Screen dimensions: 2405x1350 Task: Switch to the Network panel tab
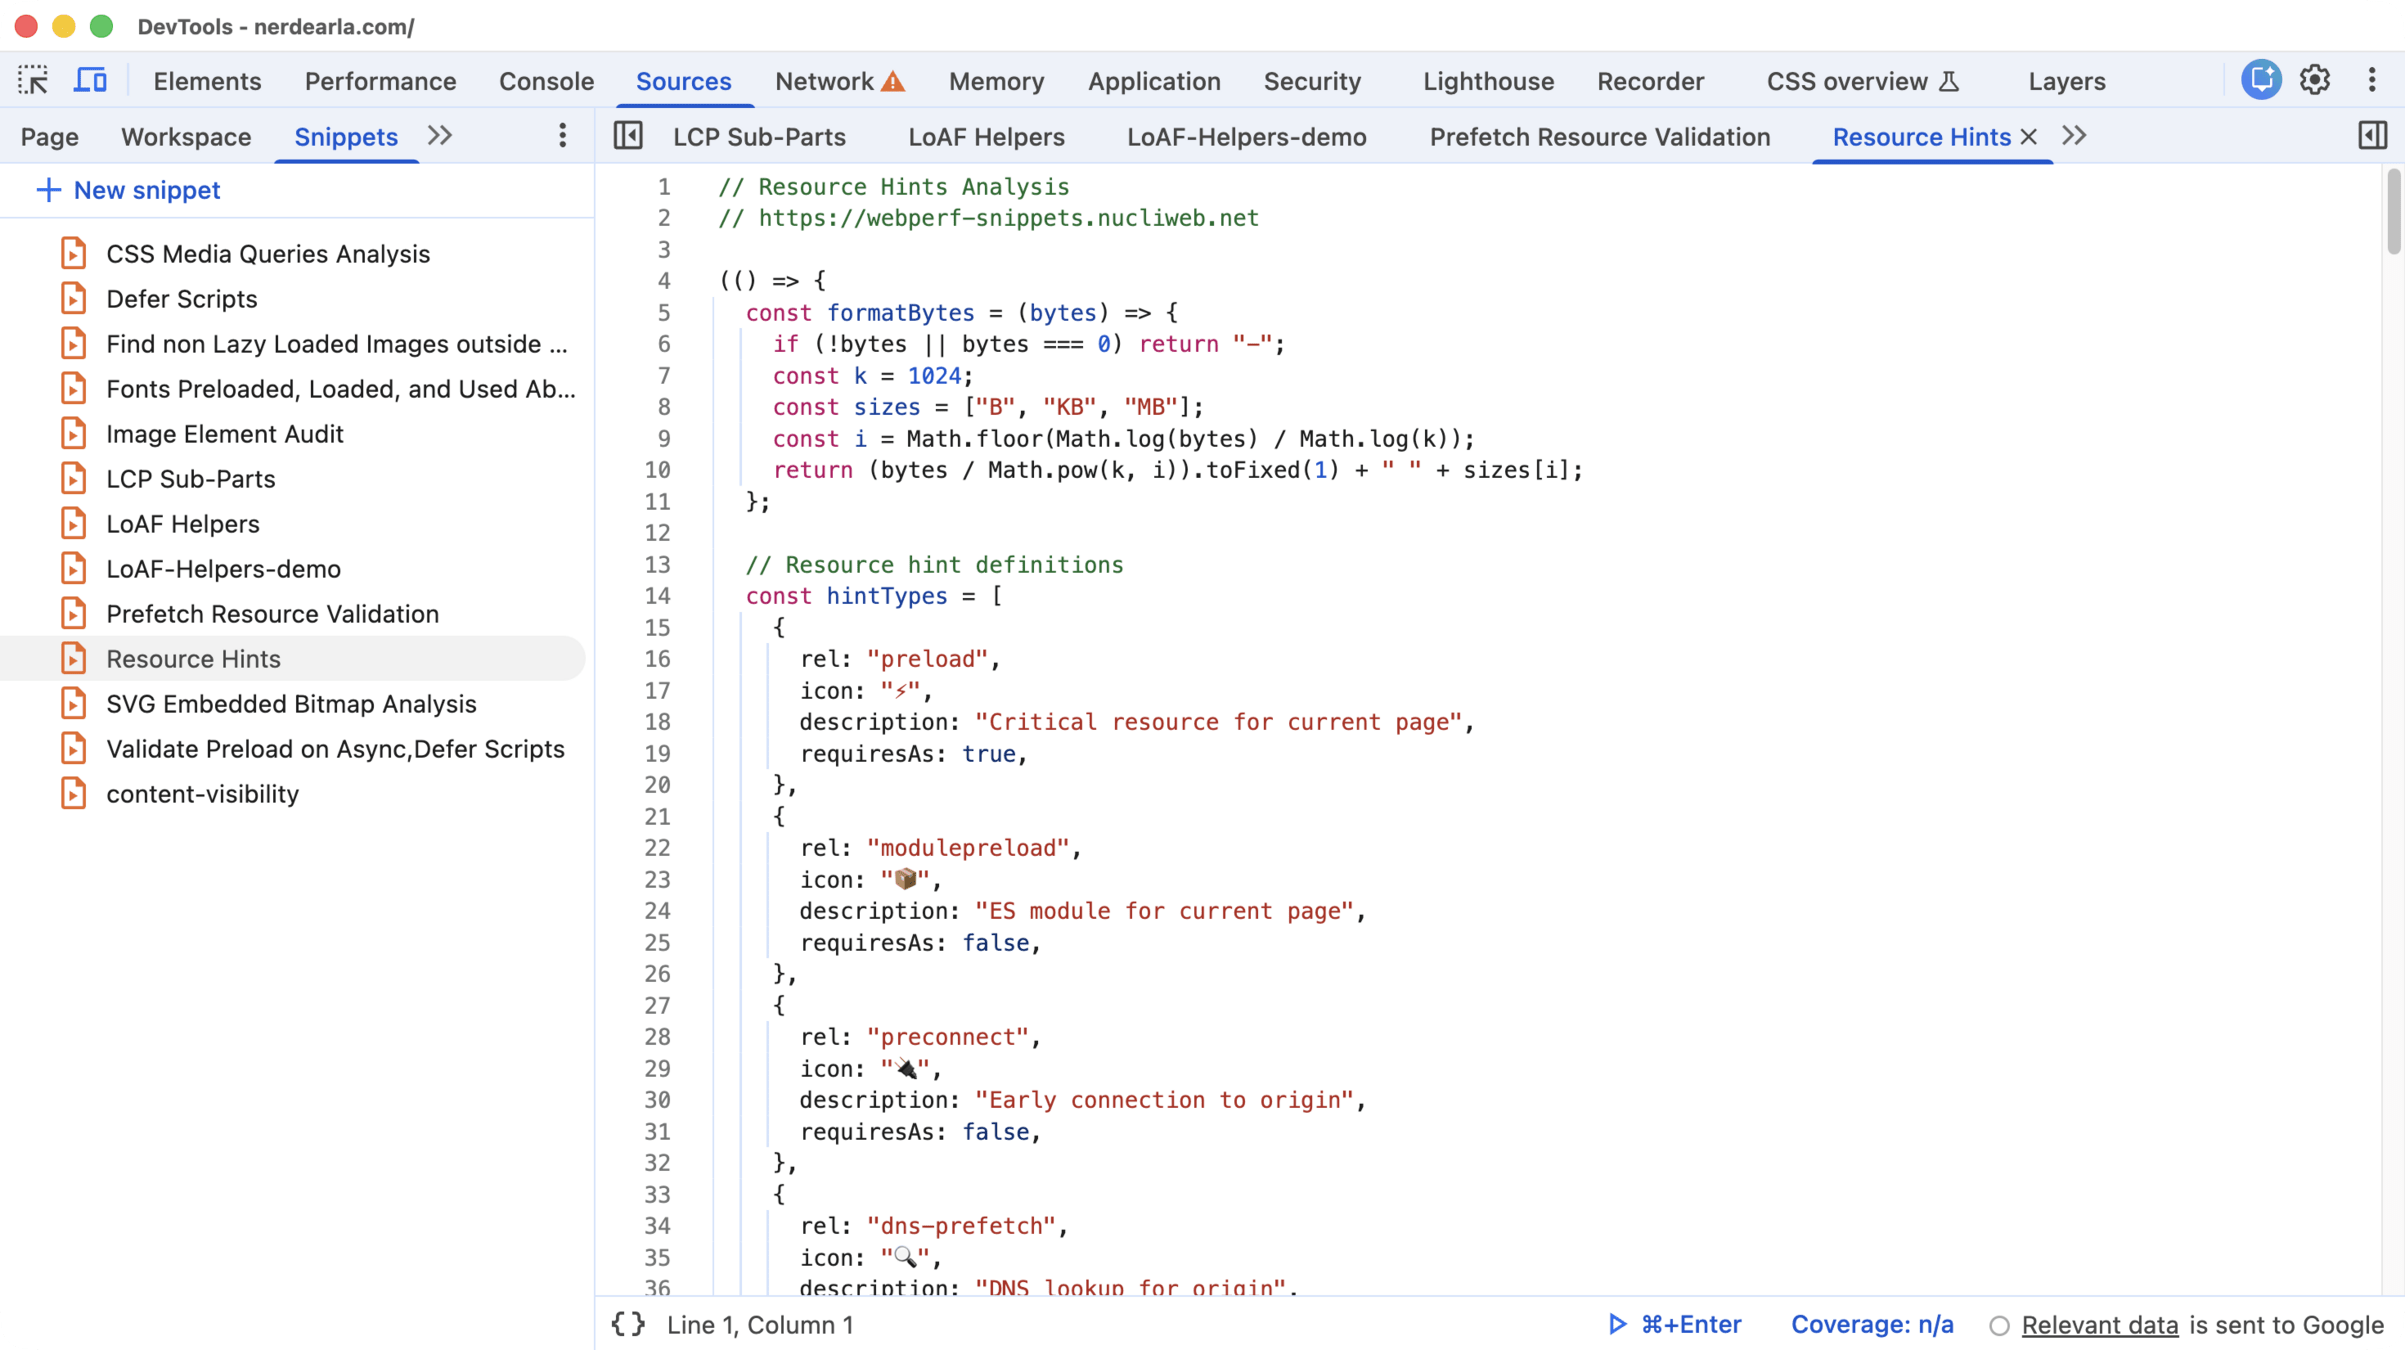(x=825, y=81)
